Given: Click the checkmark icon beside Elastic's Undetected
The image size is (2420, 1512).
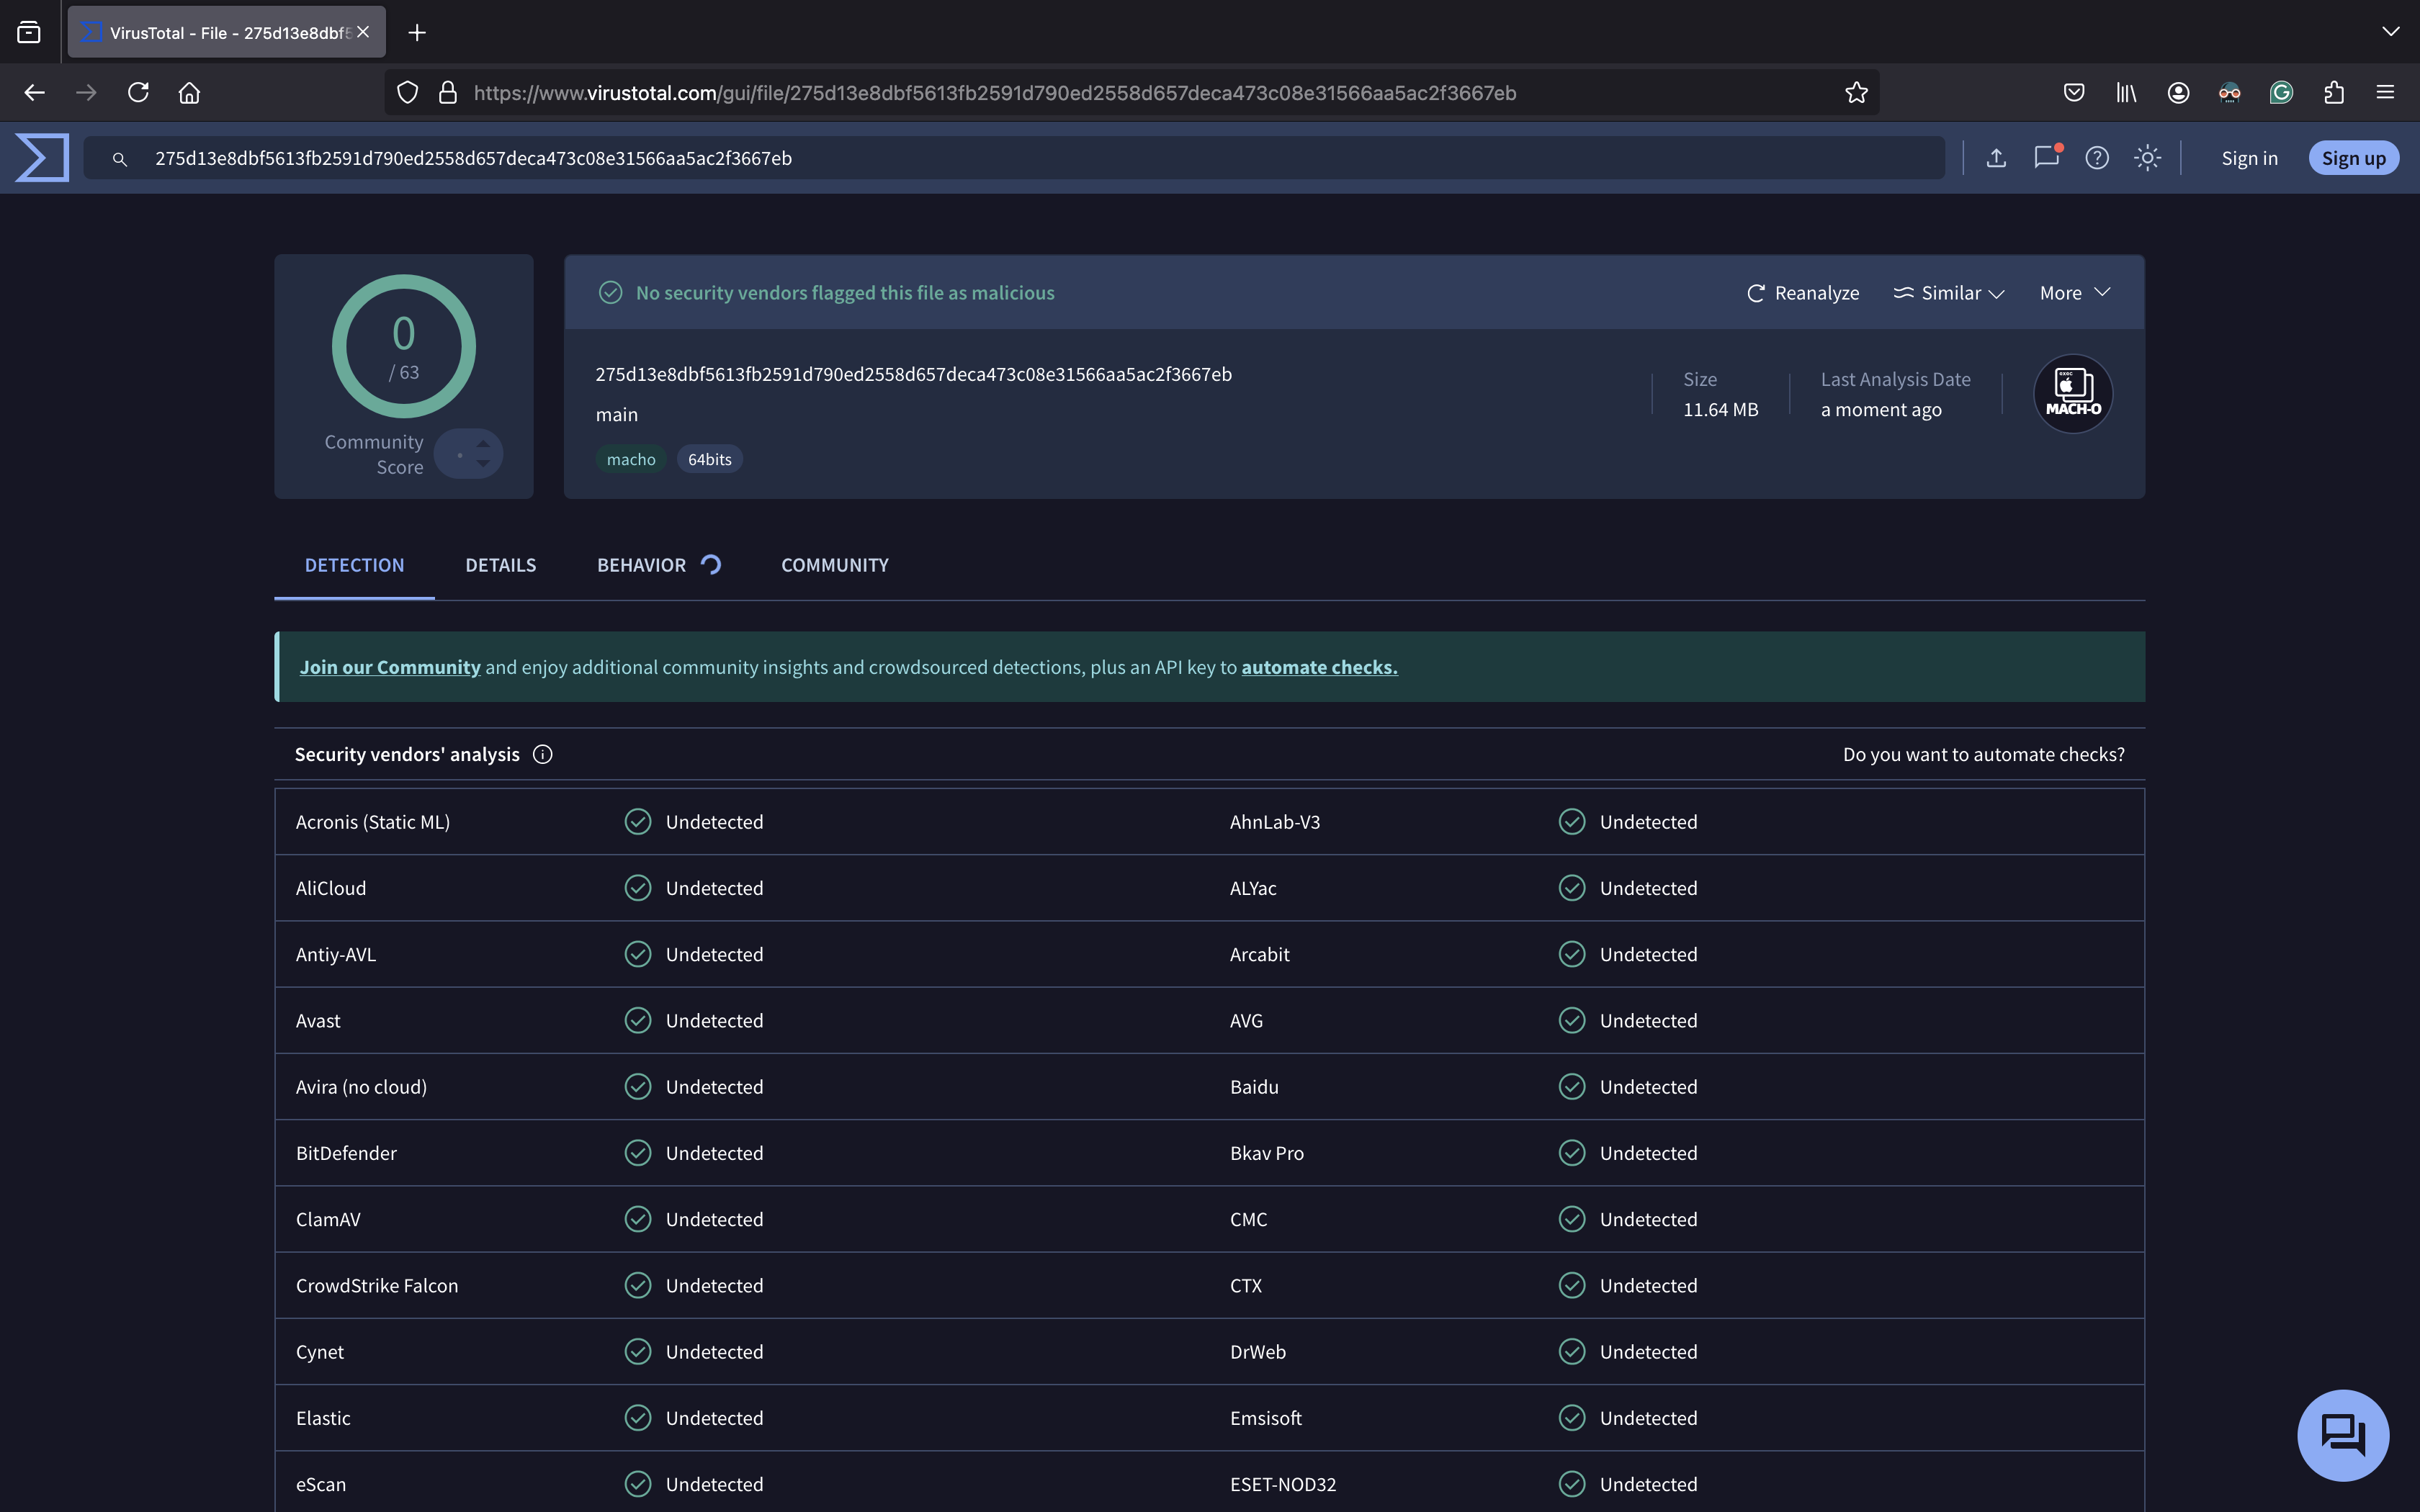Looking at the screenshot, I should (x=638, y=1418).
